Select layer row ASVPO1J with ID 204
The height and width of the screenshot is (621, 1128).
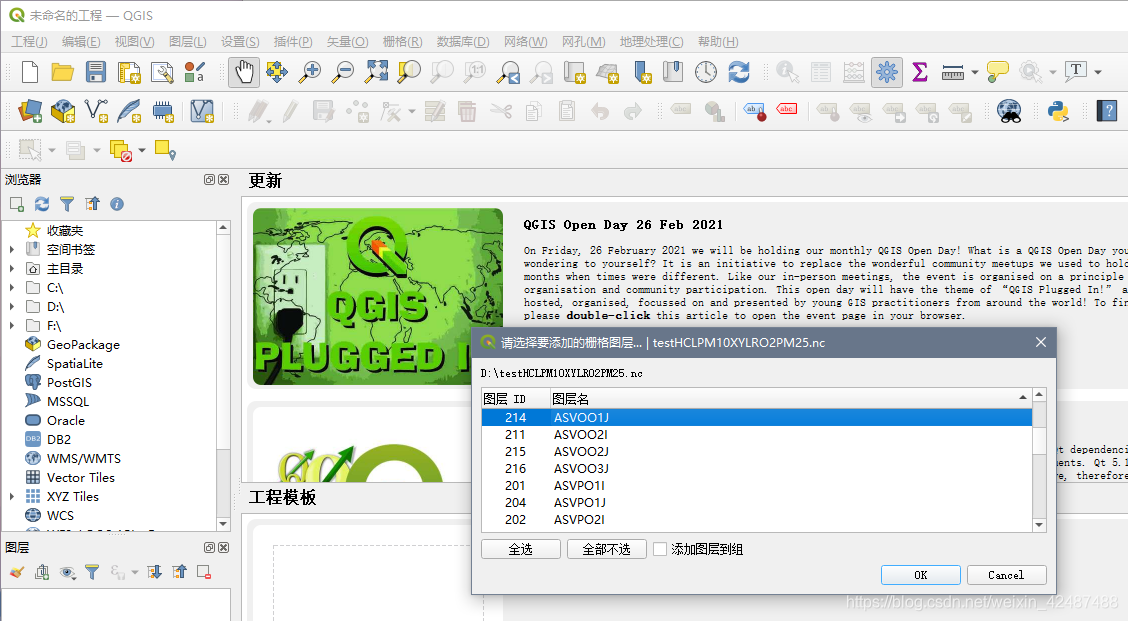coord(757,502)
